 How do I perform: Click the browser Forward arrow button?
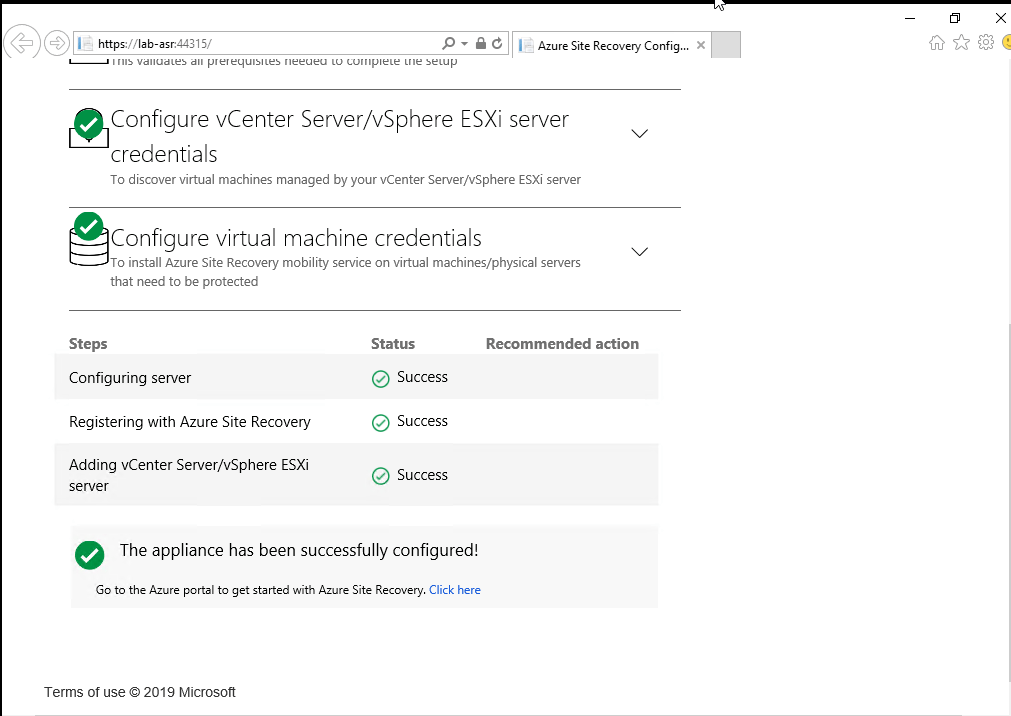tap(57, 43)
